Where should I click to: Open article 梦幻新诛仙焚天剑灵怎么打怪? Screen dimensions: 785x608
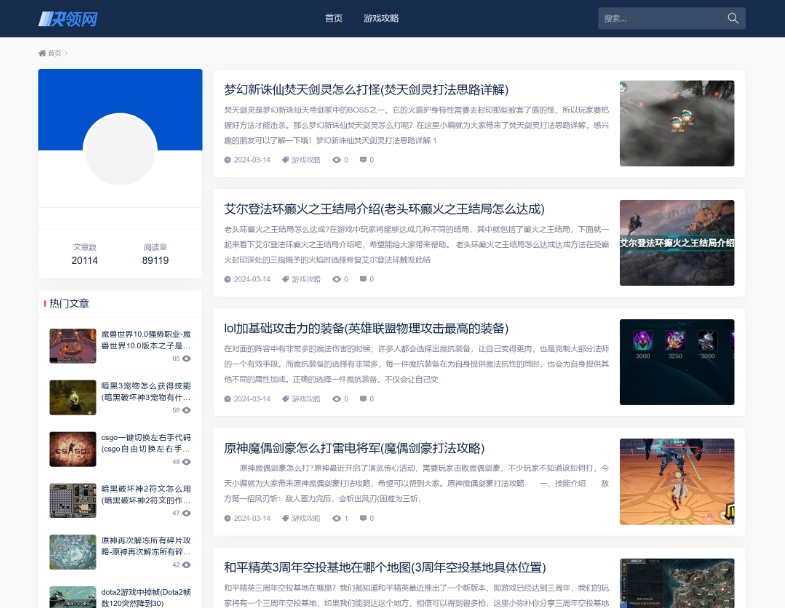366,90
